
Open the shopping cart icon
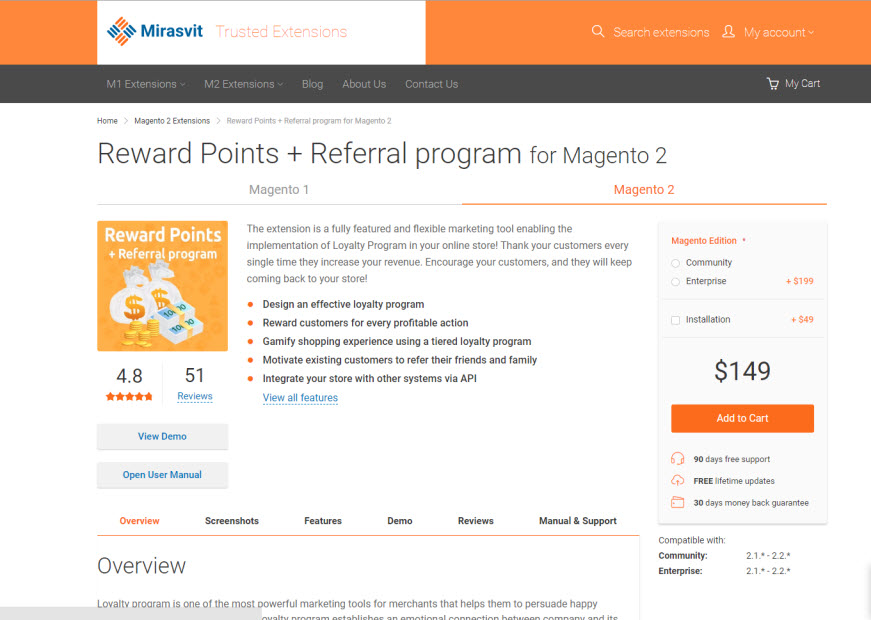coord(772,84)
